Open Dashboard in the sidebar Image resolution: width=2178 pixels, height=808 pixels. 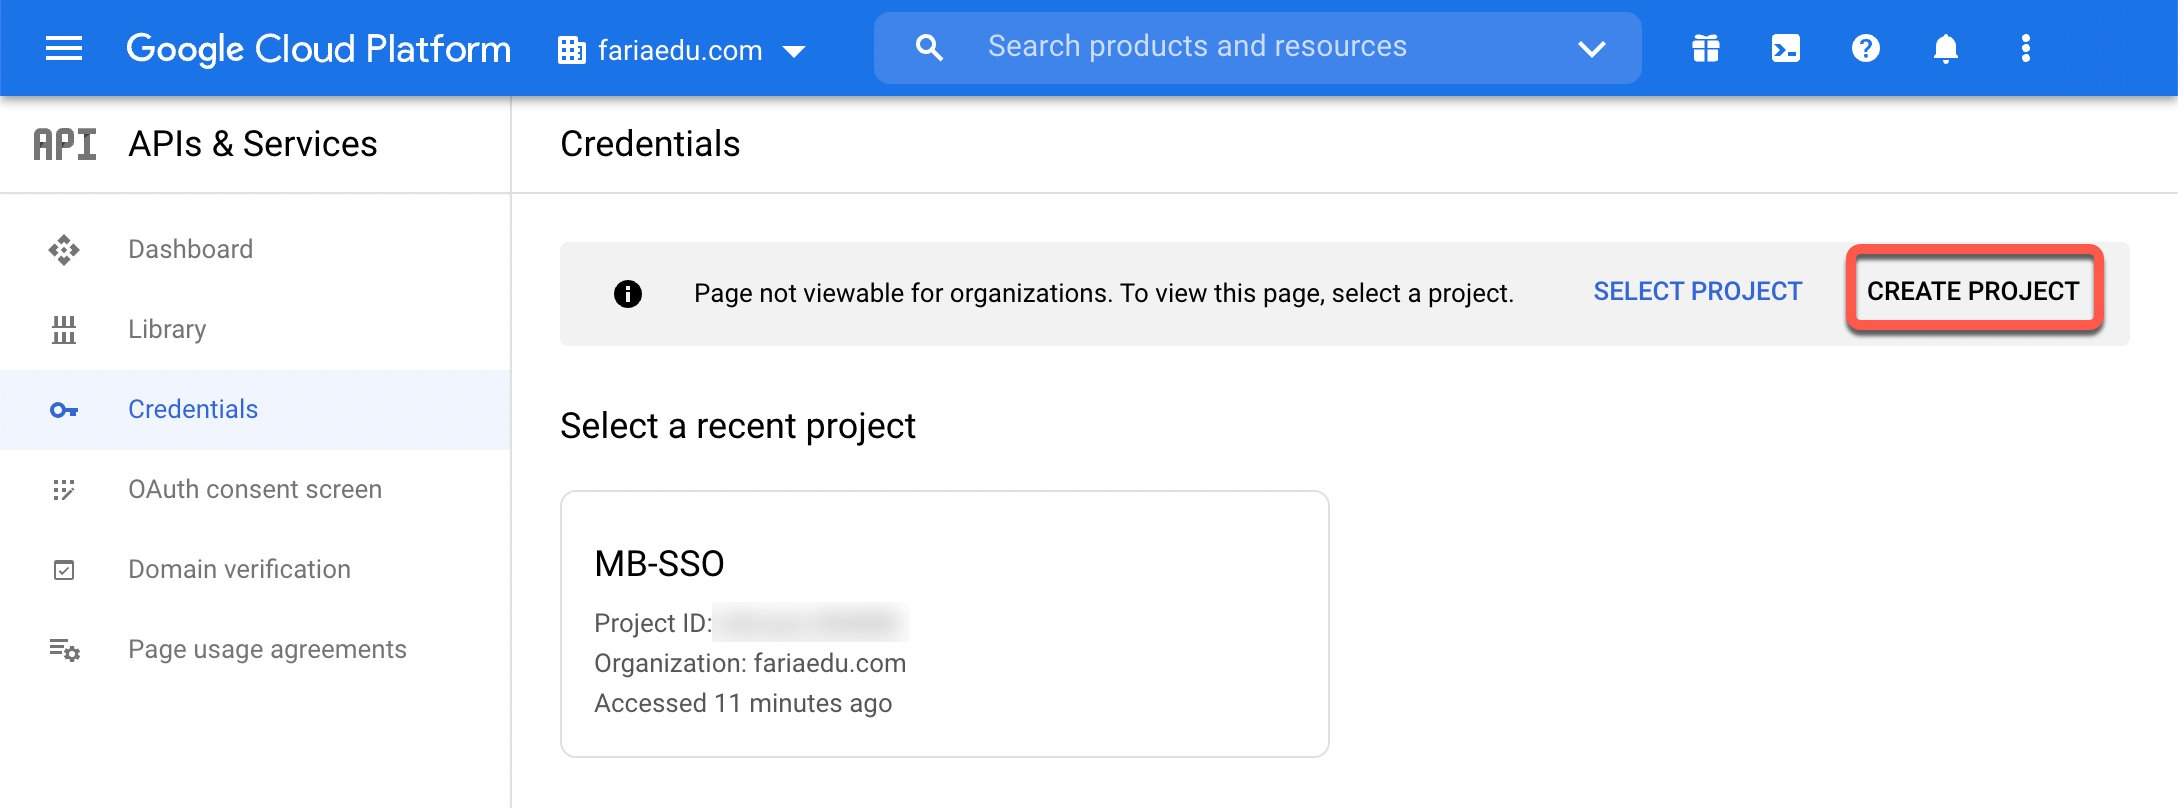(x=255, y=249)
